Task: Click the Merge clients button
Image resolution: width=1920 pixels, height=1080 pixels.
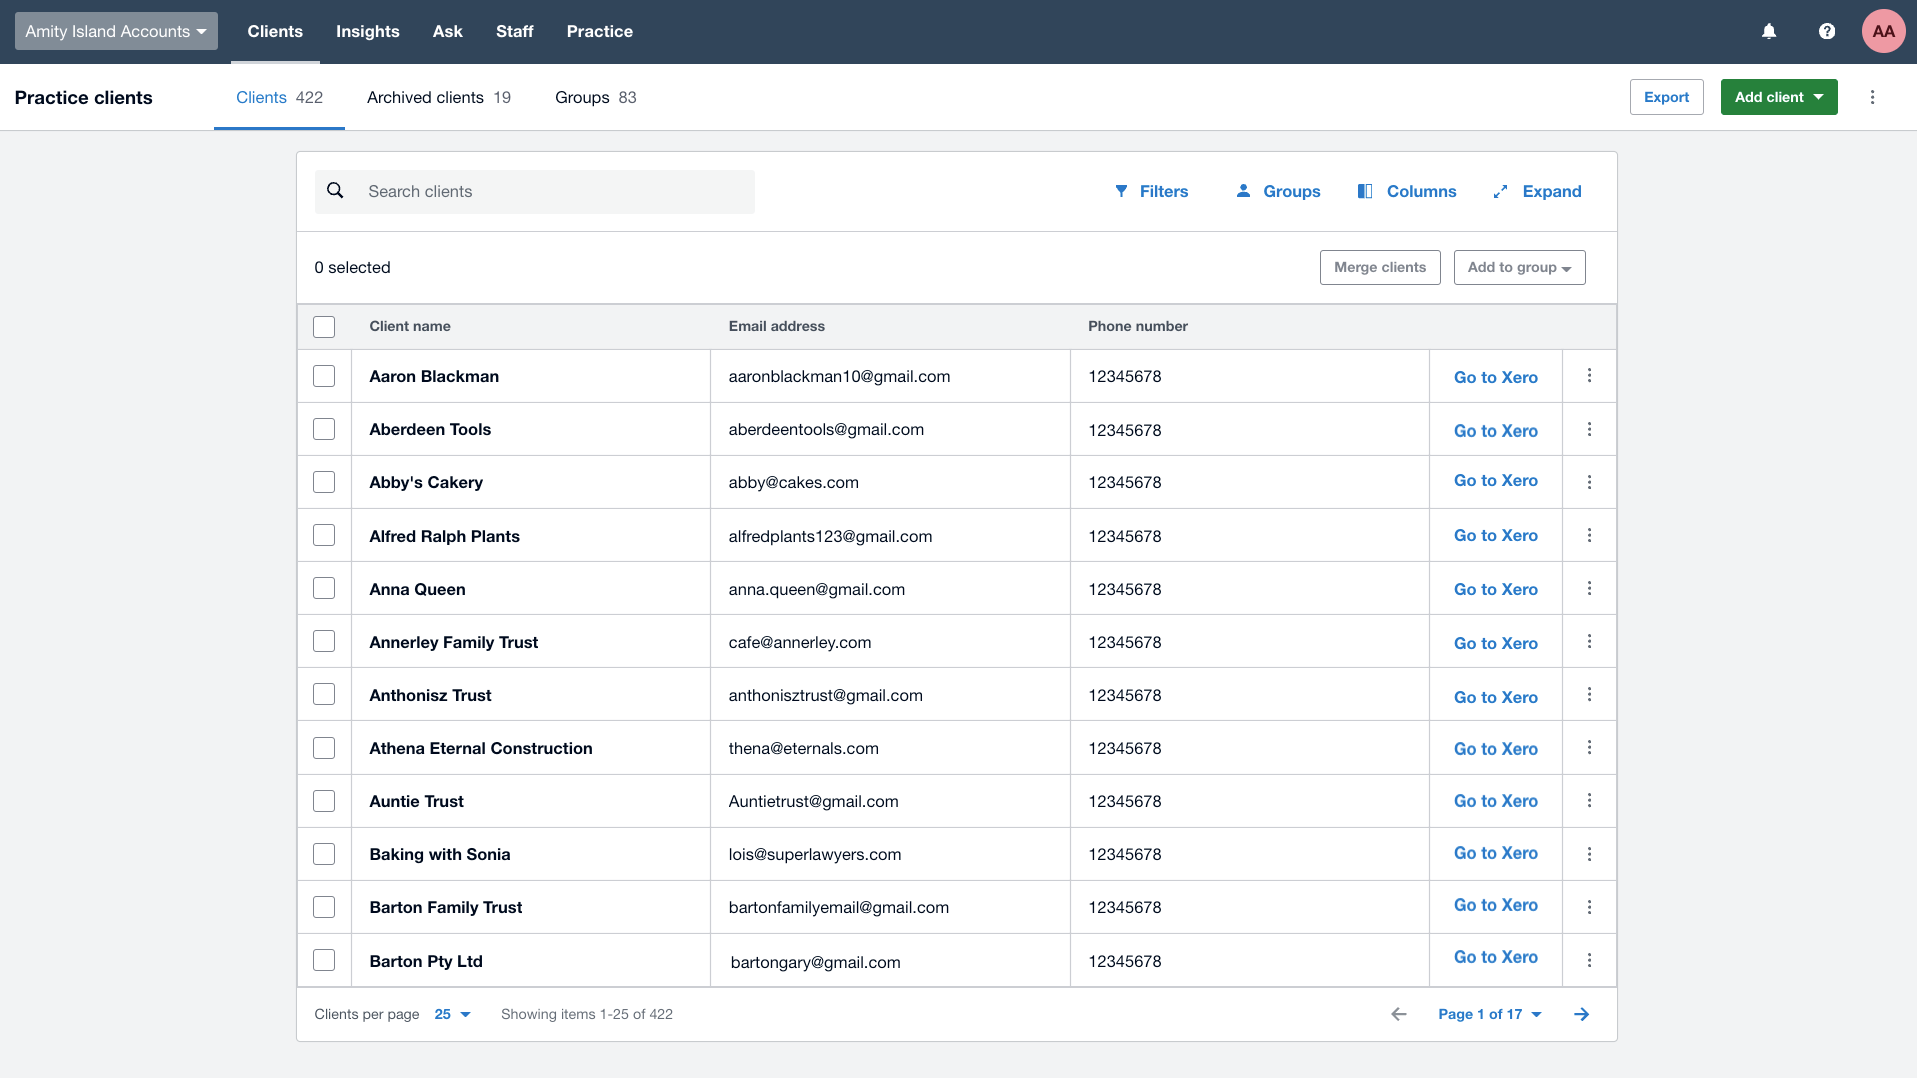Action: click(x=1379, y=267)
